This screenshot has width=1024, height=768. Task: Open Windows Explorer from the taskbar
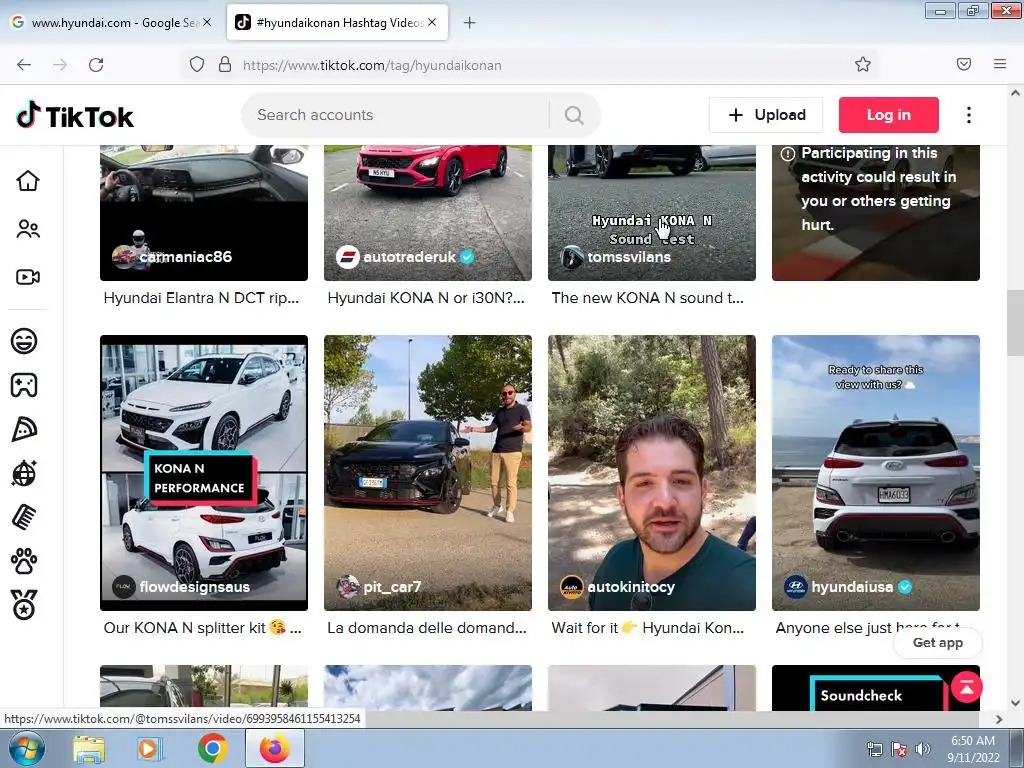coord(89,749)
